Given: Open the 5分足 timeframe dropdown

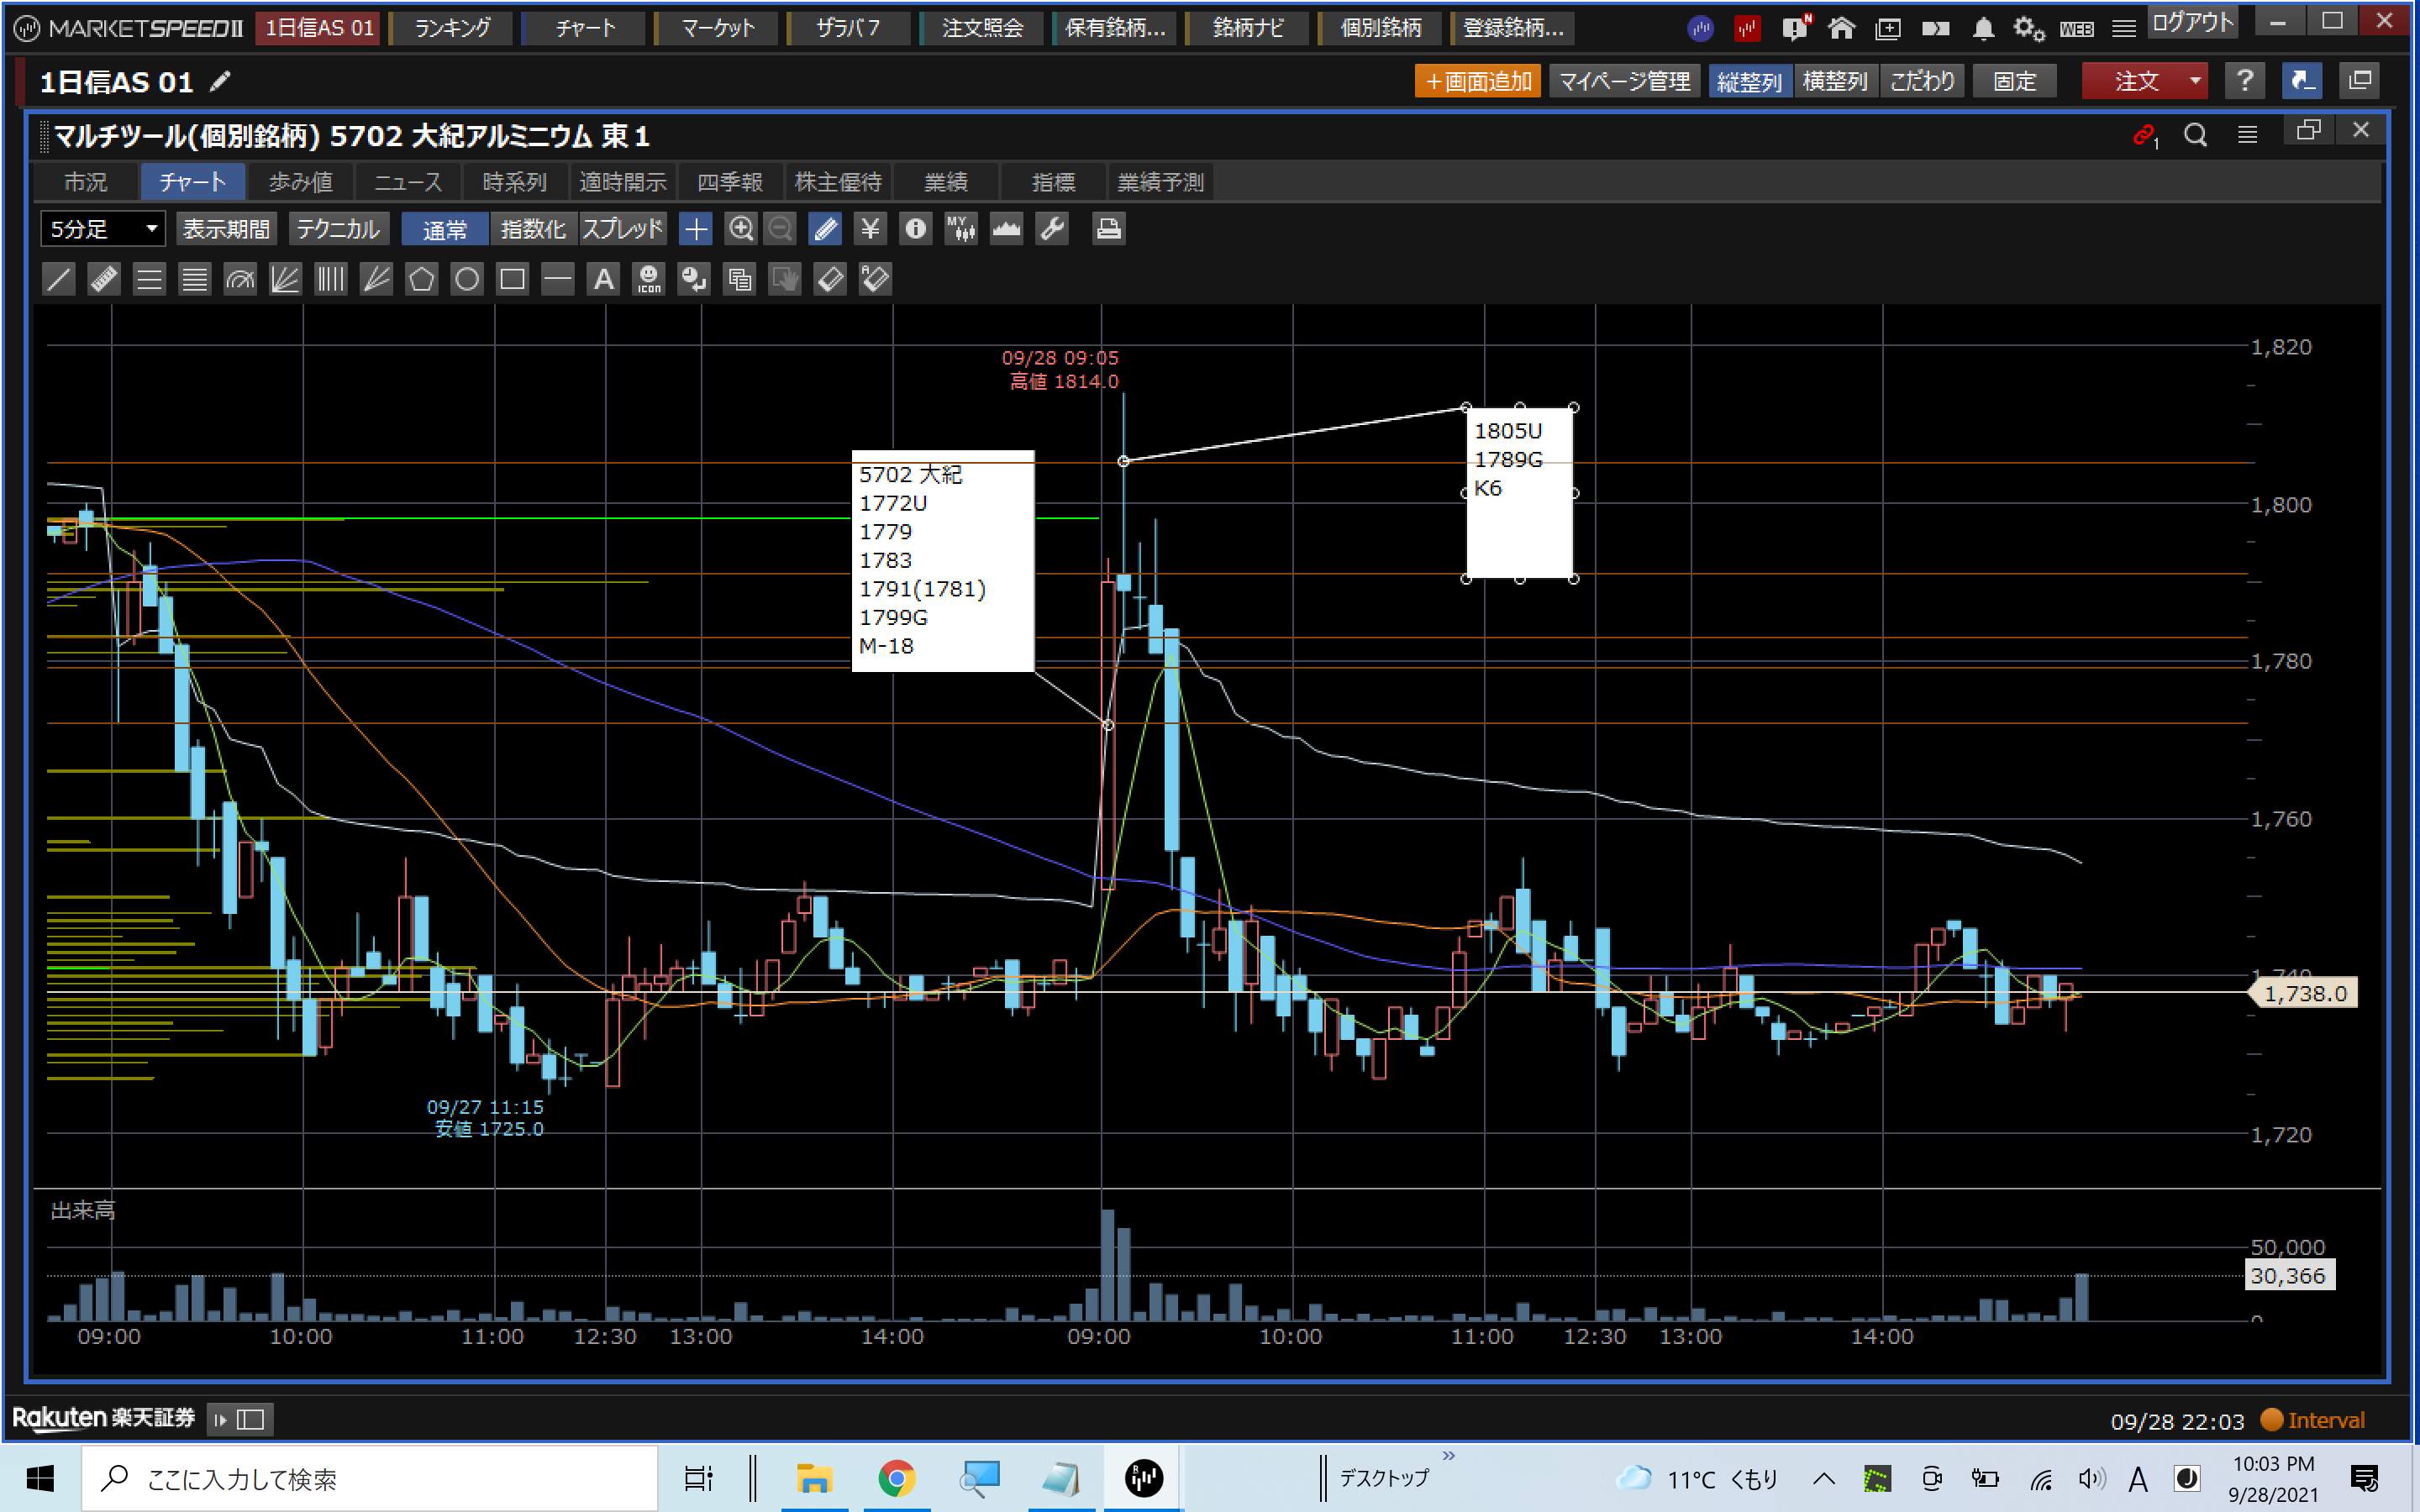Looking at the screenshot, I should pos(102,229).
